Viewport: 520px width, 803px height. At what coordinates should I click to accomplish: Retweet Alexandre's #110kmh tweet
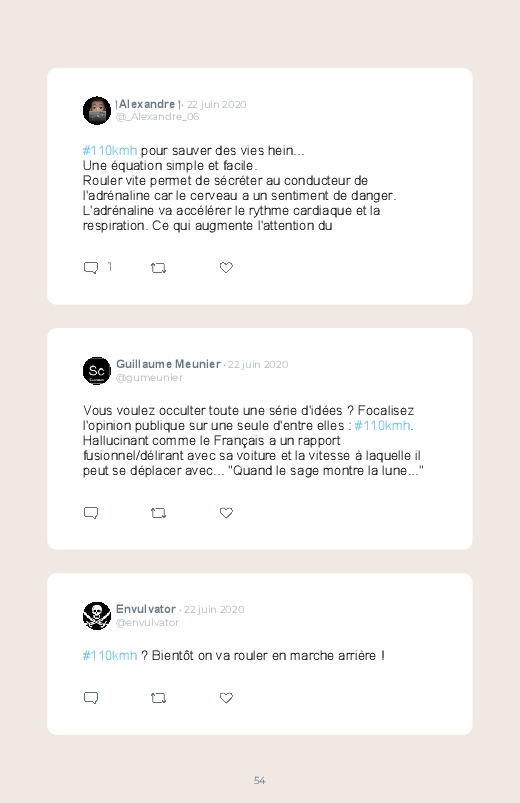(x=158, y=268)
